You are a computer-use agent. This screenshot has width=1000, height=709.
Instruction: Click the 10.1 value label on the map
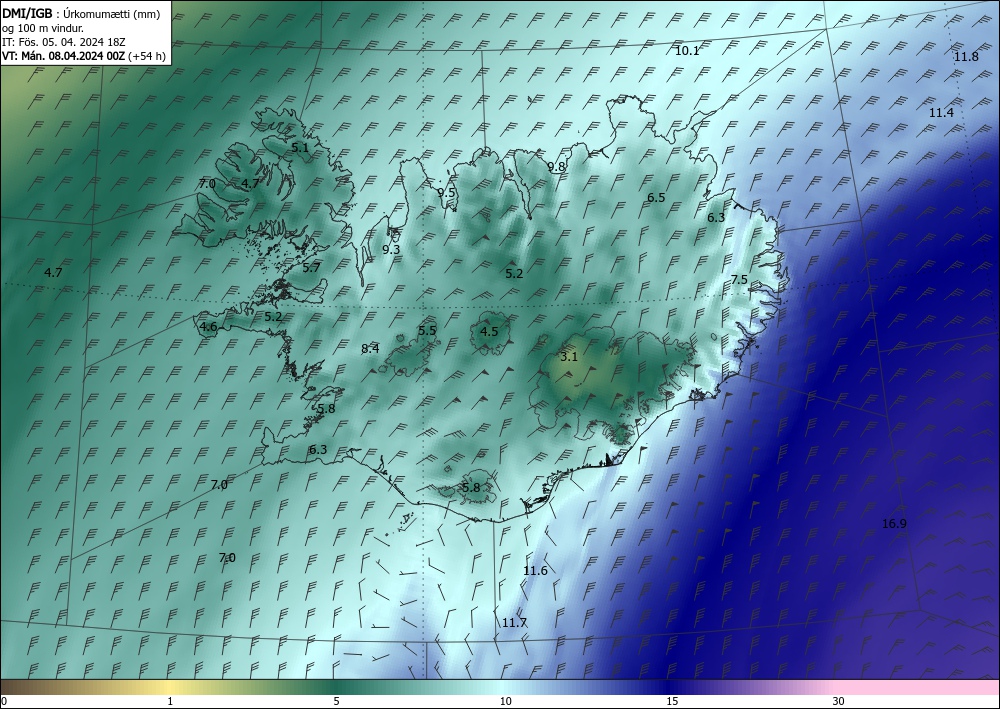[687, 51]
